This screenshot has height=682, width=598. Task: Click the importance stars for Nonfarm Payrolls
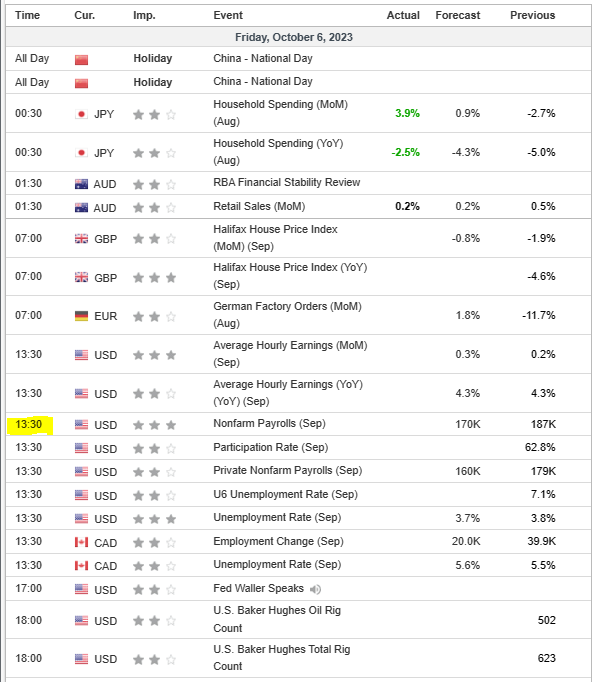tap(154, 425)
